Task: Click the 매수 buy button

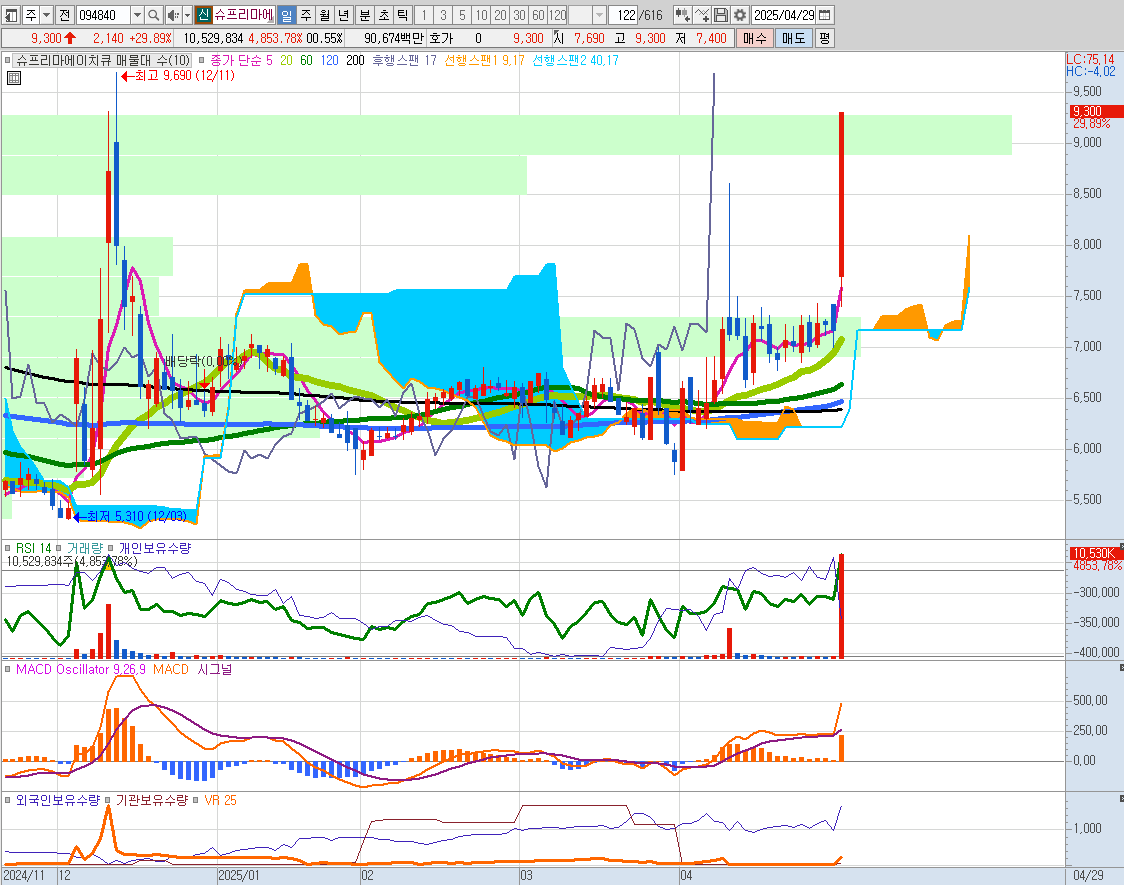Action: 755,38
